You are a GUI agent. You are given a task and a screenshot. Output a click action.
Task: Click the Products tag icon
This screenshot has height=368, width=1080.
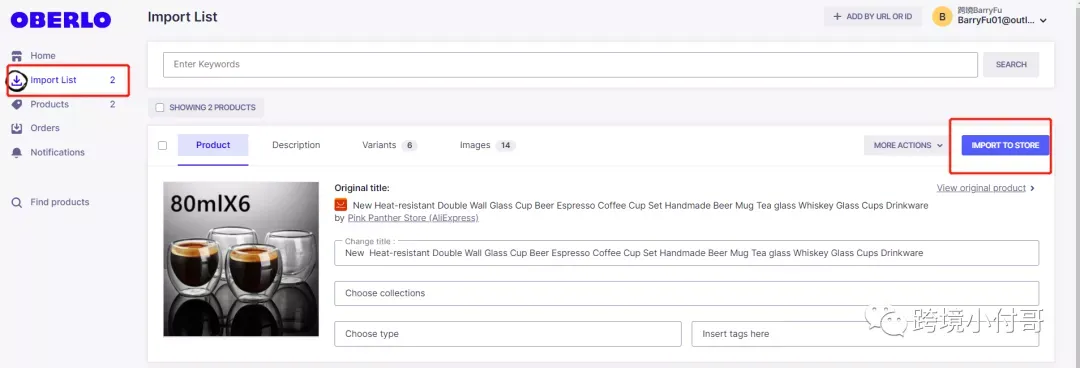[x=17, y=105]
